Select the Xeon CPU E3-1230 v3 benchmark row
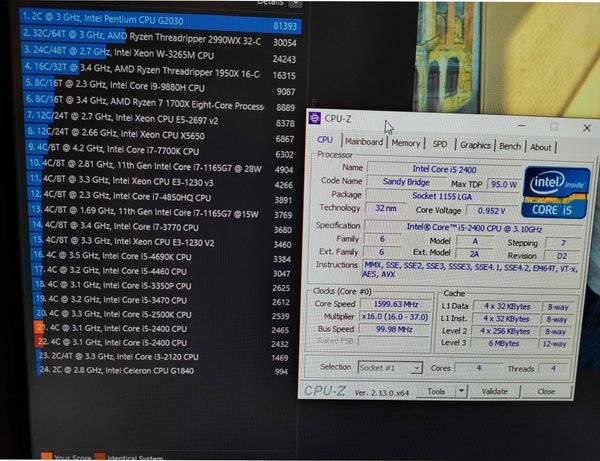 pyautogui.click(x=161, y=181)
